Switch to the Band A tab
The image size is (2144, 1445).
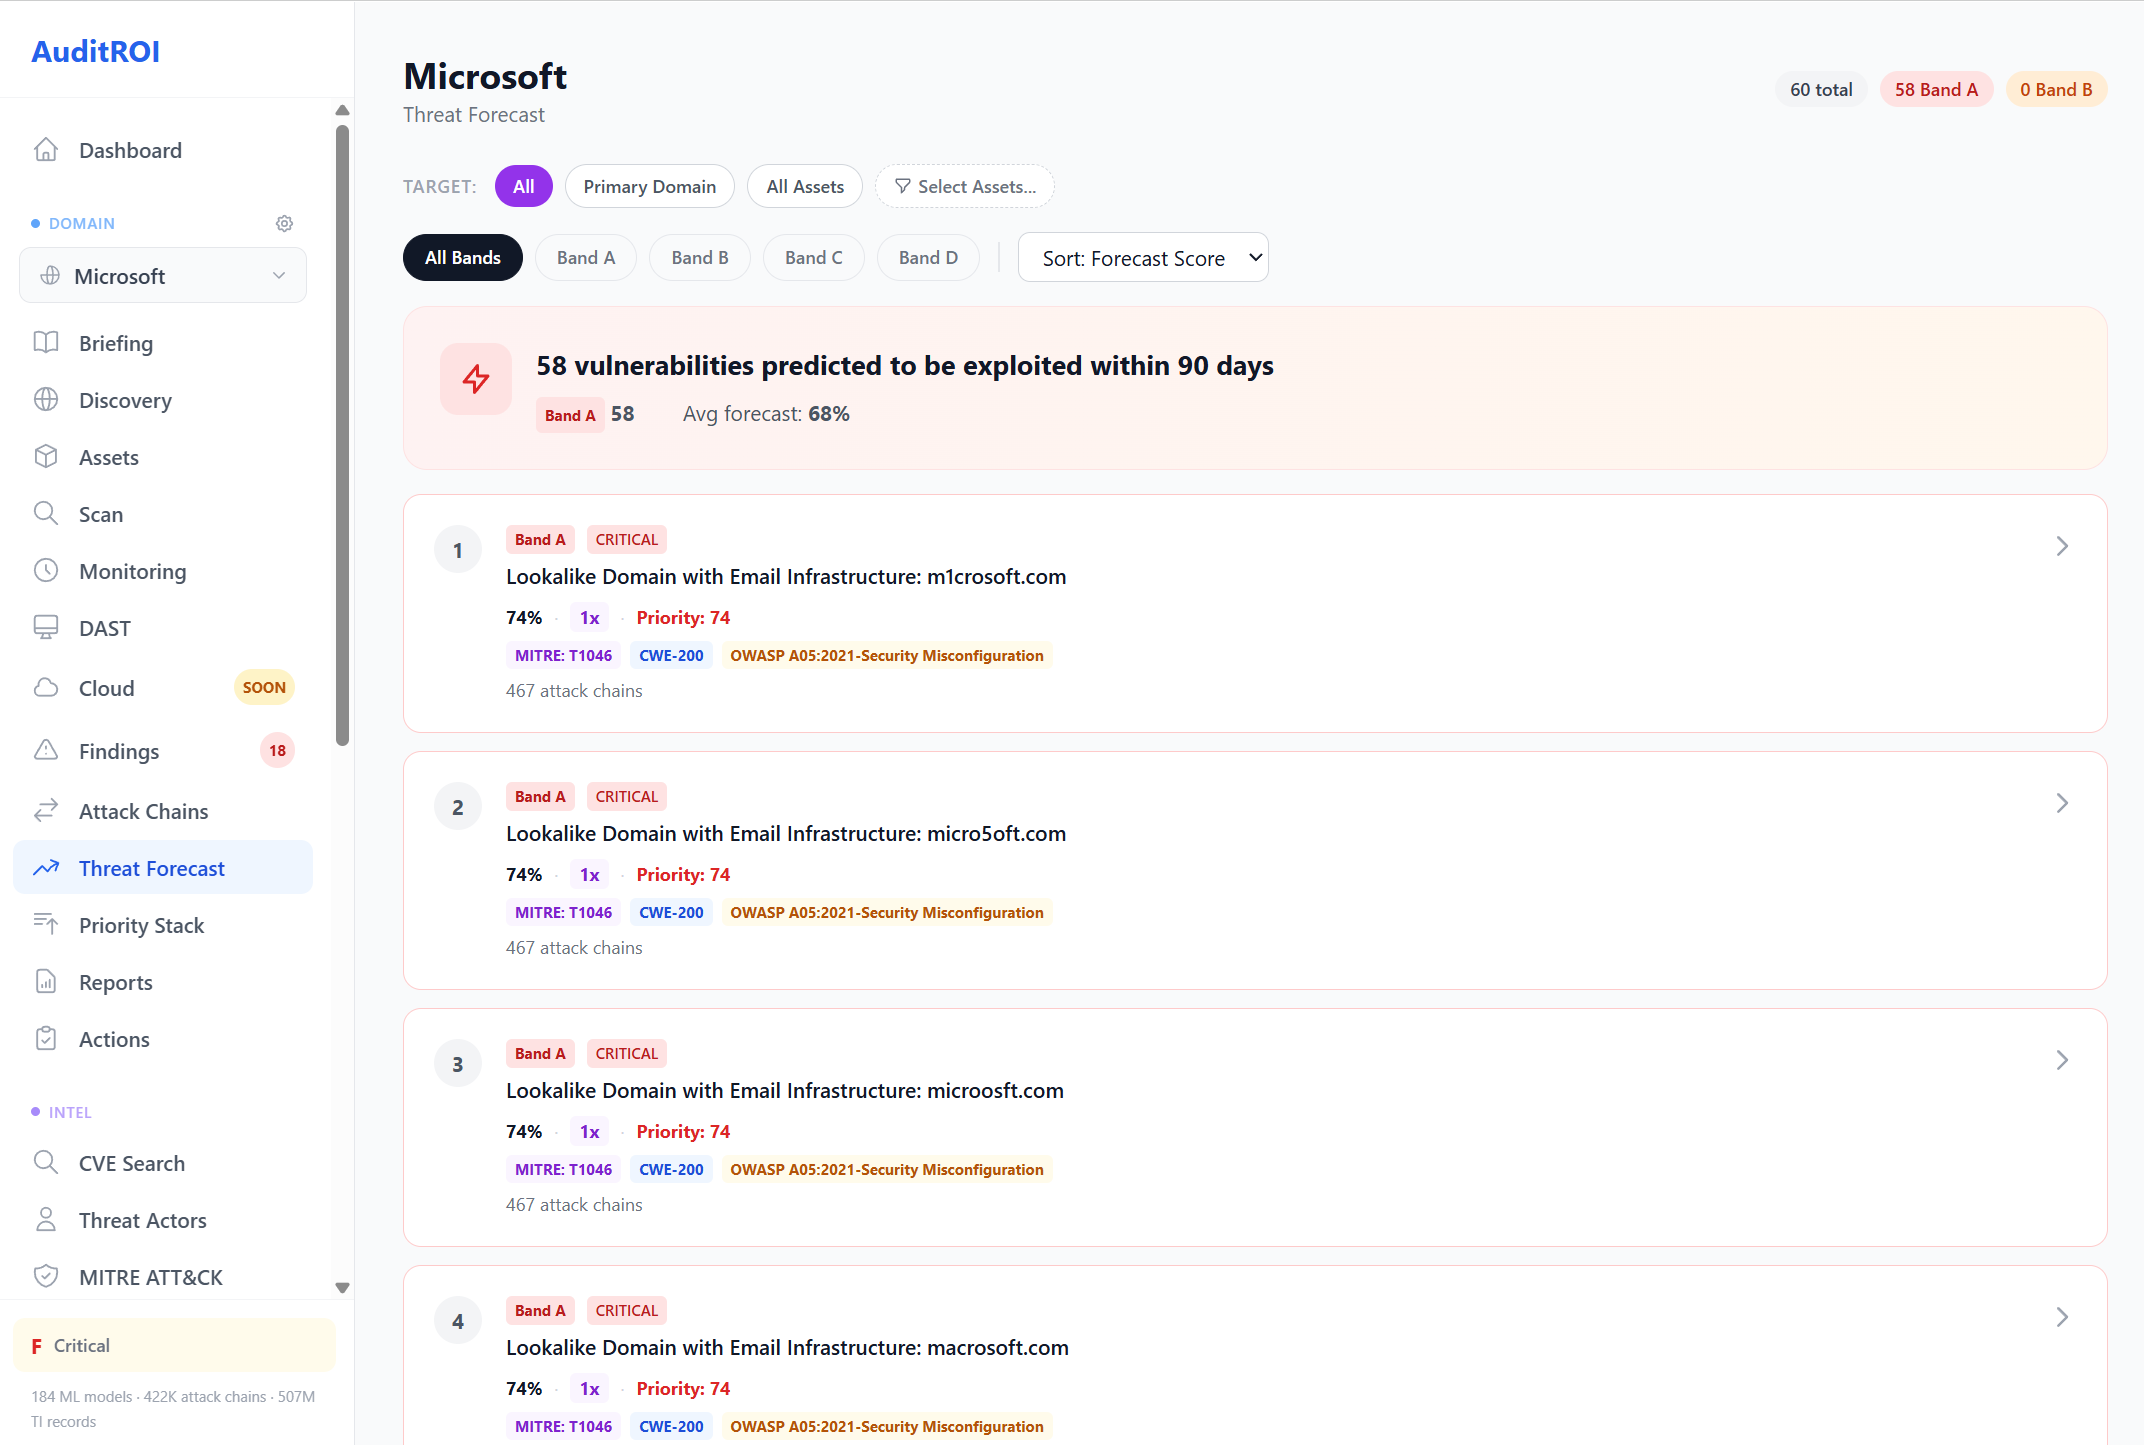pyautogui.click(x=585, y=257)
